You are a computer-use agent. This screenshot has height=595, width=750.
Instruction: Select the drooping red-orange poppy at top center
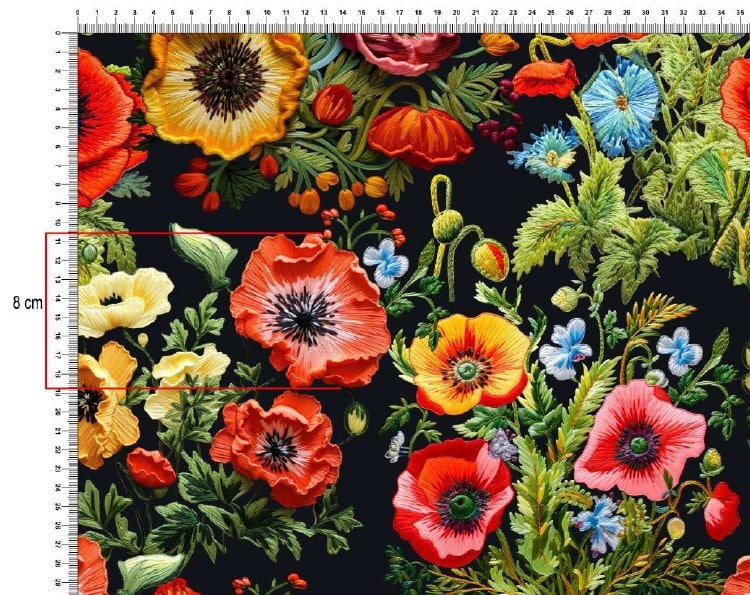(420, 135)
